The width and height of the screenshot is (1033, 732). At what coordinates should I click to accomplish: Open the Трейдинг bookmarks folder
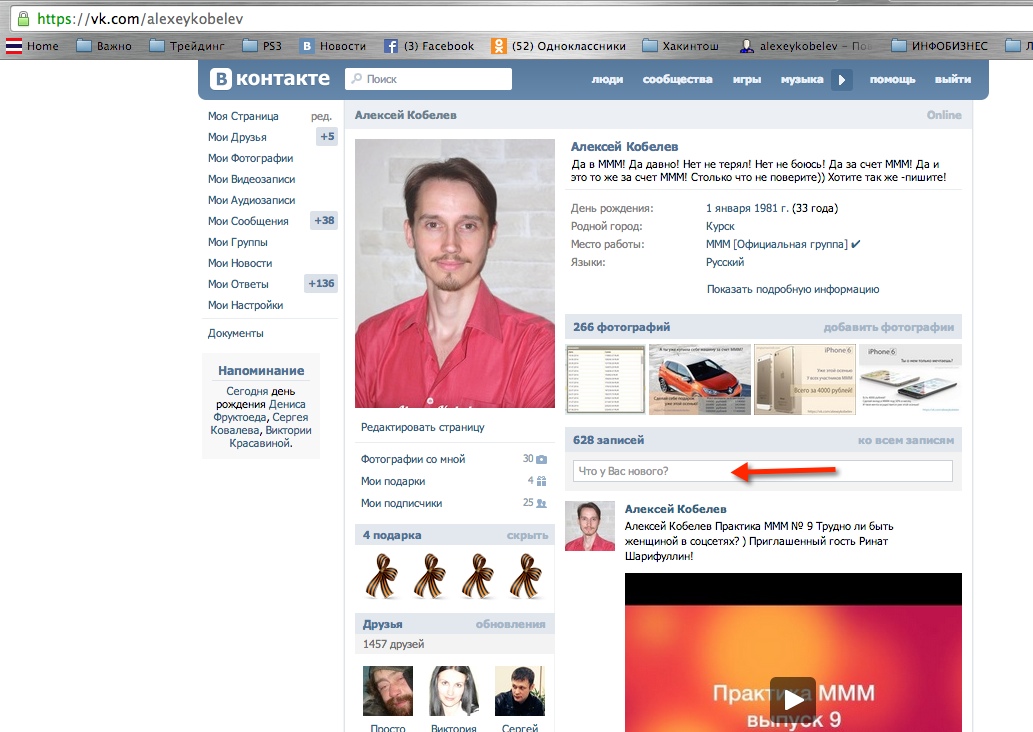pyautogui.click(x=187, y=46)
